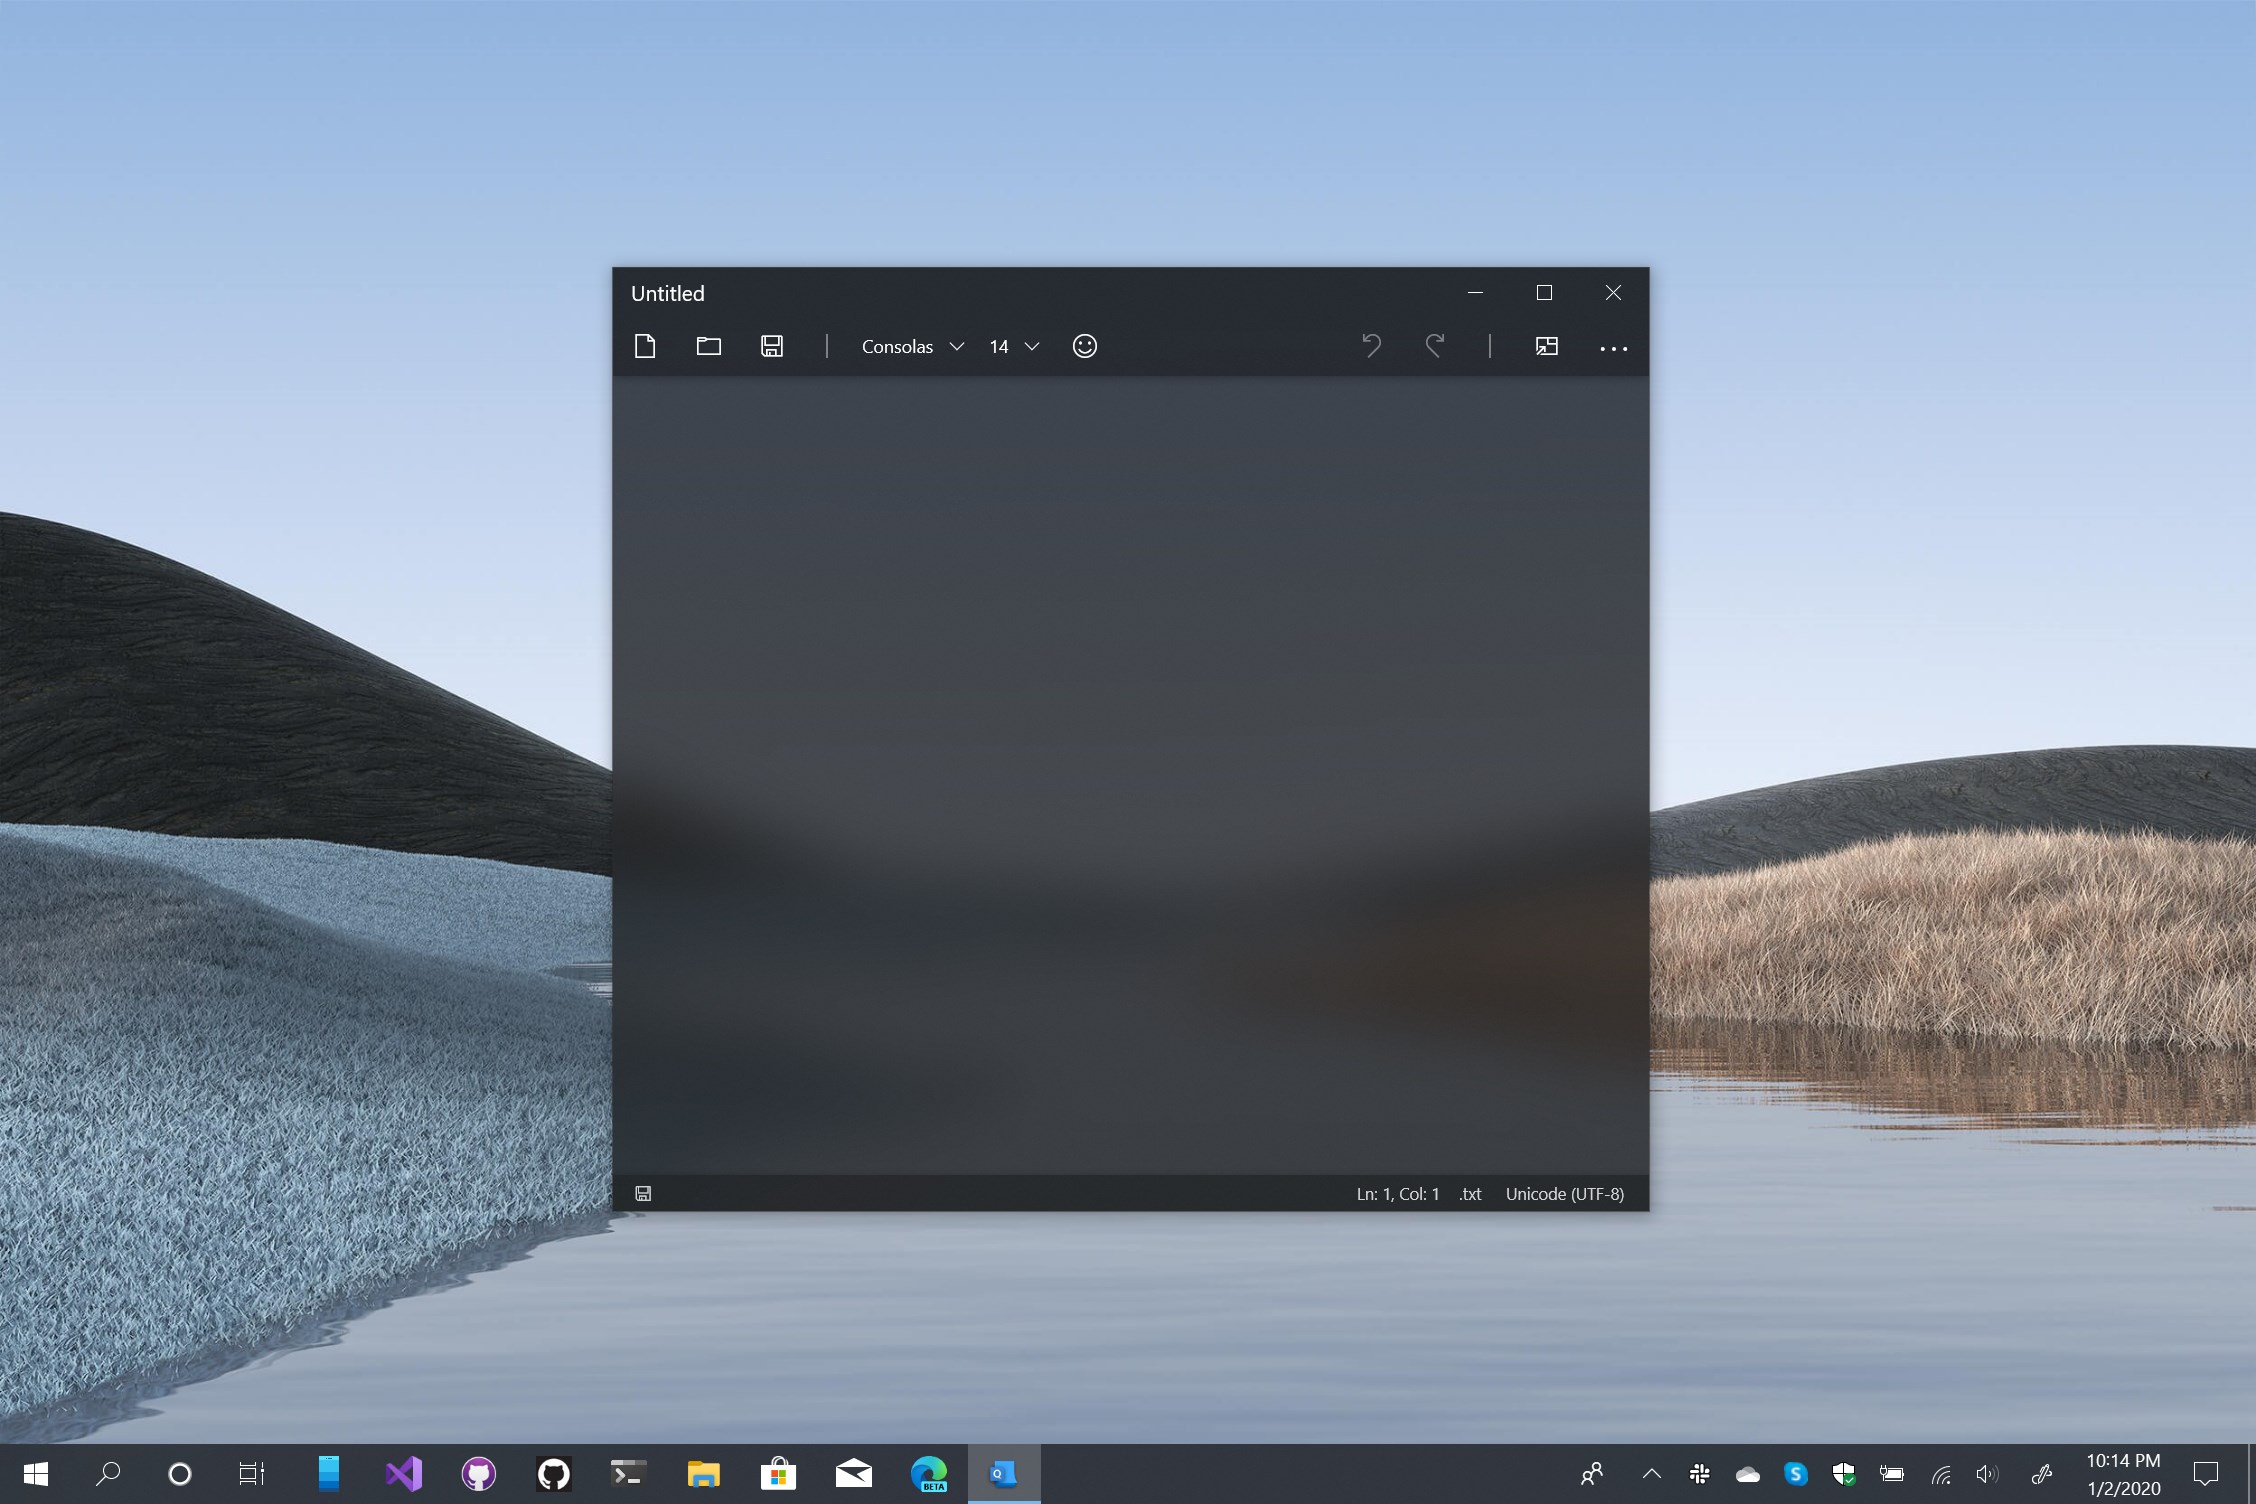
Task: Adjust the system volume control
Action: [x=1989, y=1473]
